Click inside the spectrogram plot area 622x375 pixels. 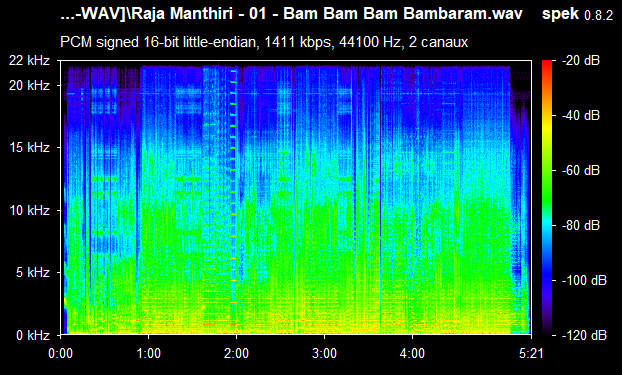(296, 198)
